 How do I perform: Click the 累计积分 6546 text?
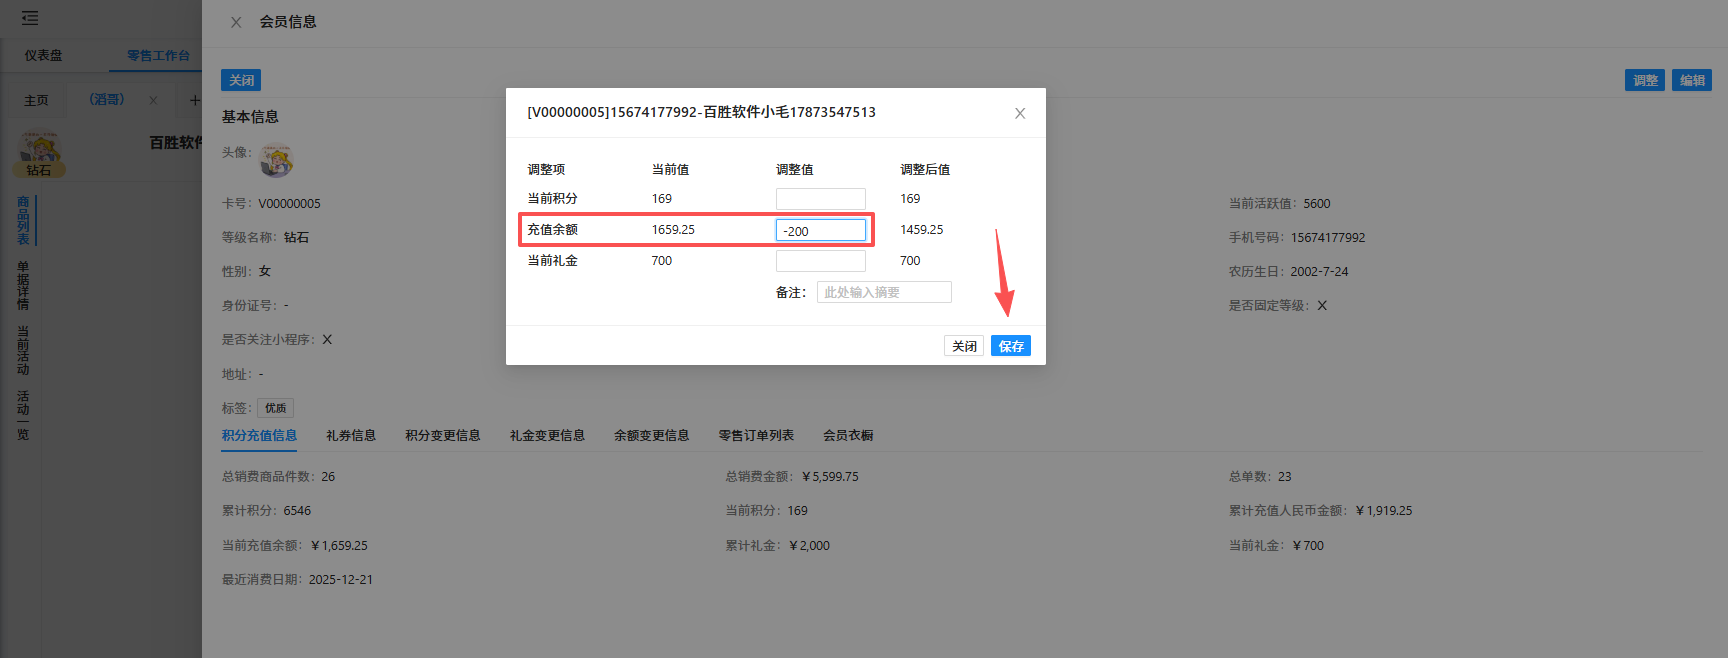click(x=266, y=511)
